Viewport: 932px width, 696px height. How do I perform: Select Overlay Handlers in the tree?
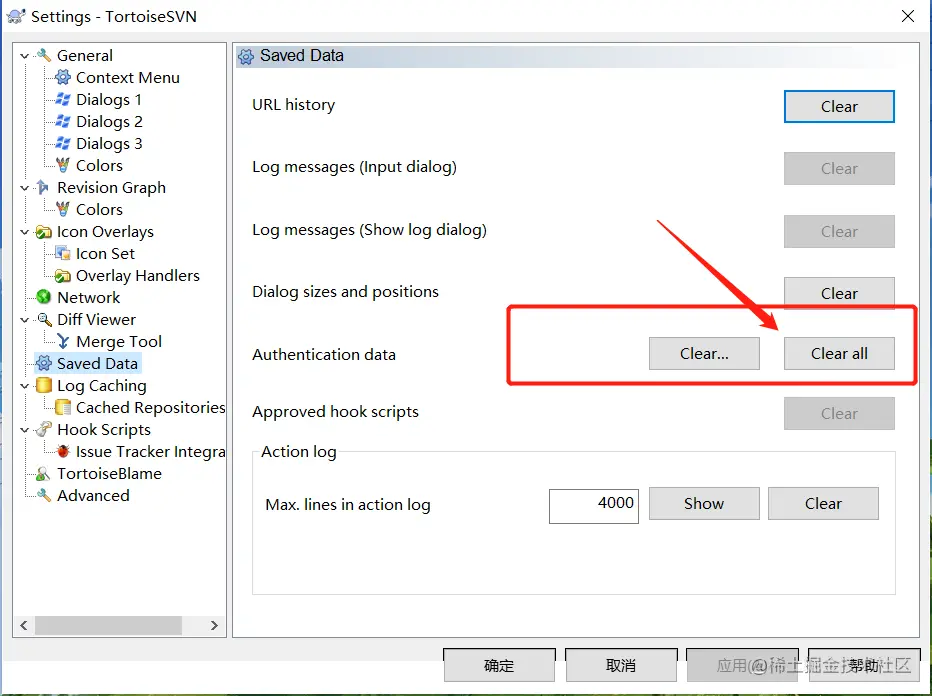(138, 275)
